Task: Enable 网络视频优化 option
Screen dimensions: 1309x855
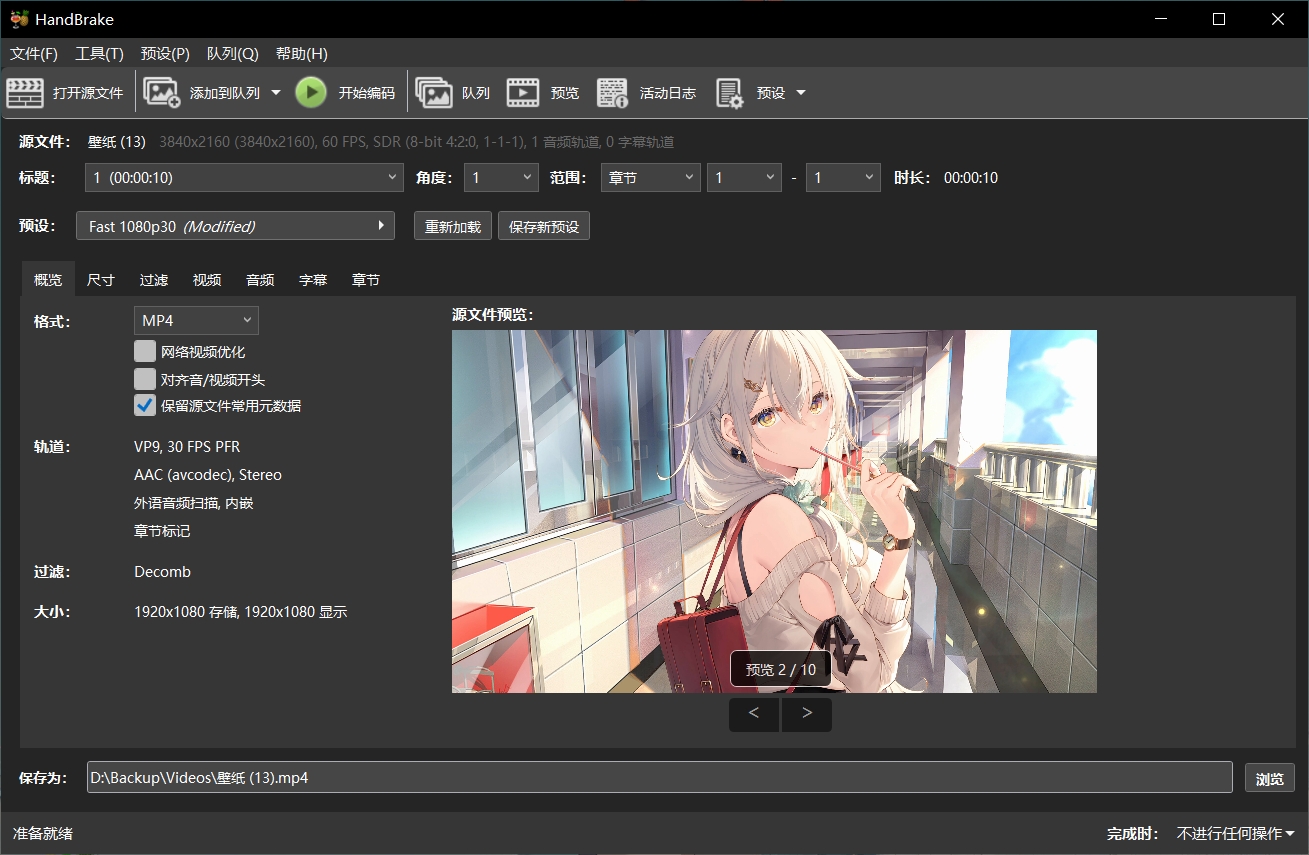Action: [144, 352]
